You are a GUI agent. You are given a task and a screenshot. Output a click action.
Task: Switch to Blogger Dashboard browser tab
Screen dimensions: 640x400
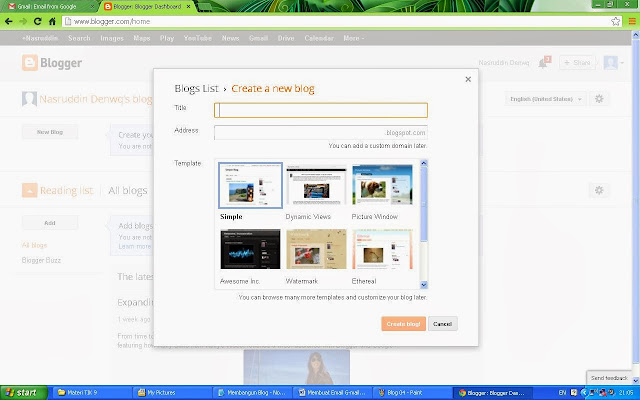pos(147,7)
